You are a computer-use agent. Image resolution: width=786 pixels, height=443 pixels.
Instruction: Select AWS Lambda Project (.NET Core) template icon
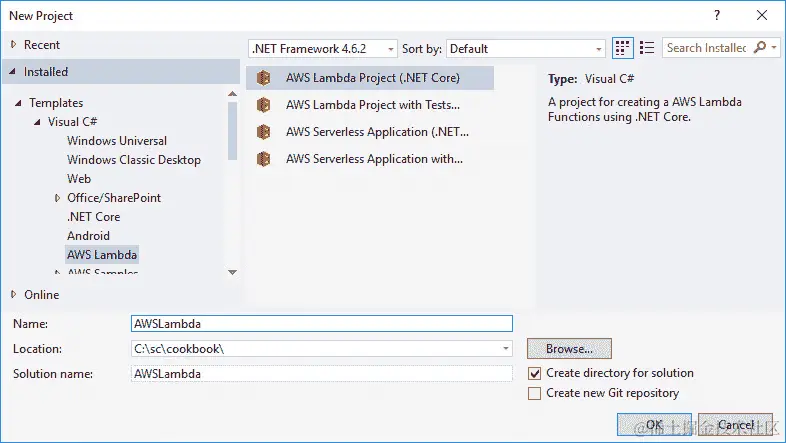click(264, 78)
